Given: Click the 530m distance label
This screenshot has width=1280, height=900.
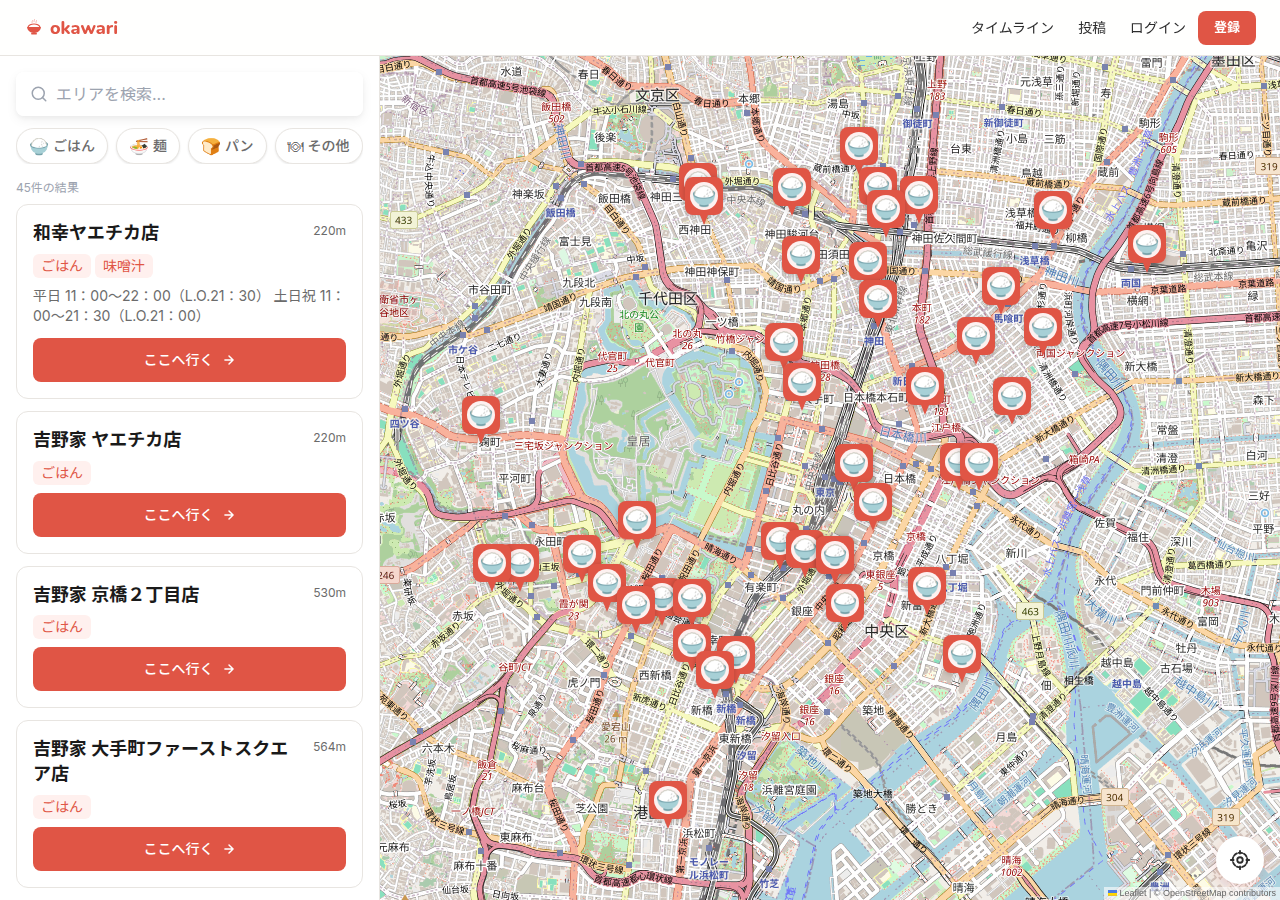Looking at the screenshot, I should click(x=330, y=593).
